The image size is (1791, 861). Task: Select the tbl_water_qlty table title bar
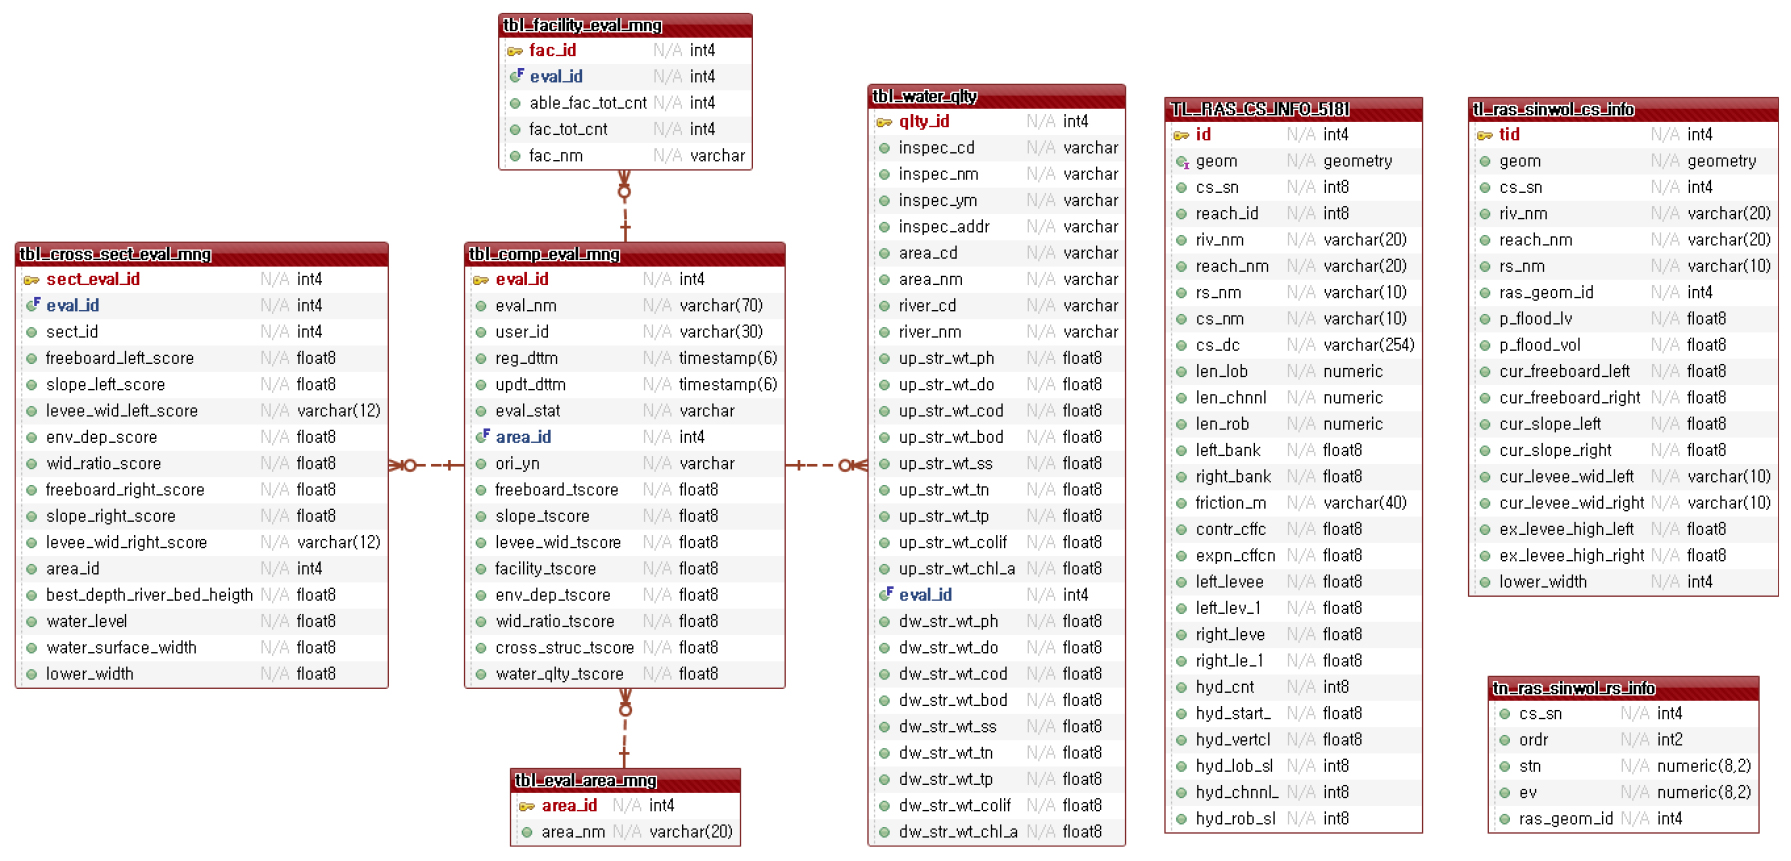tap(996, 96)
